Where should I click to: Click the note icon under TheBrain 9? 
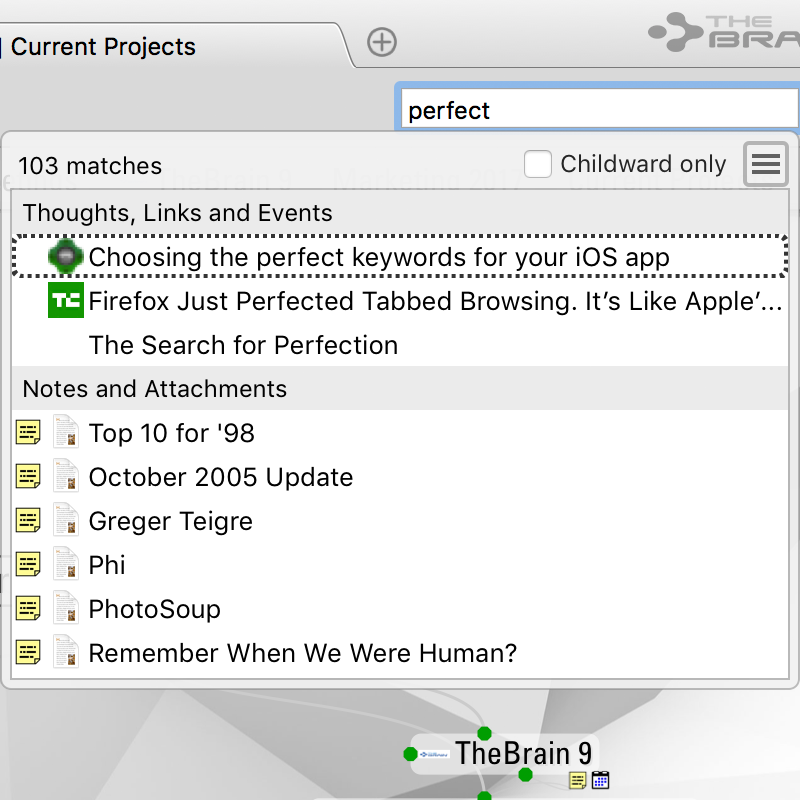point(578,780)
